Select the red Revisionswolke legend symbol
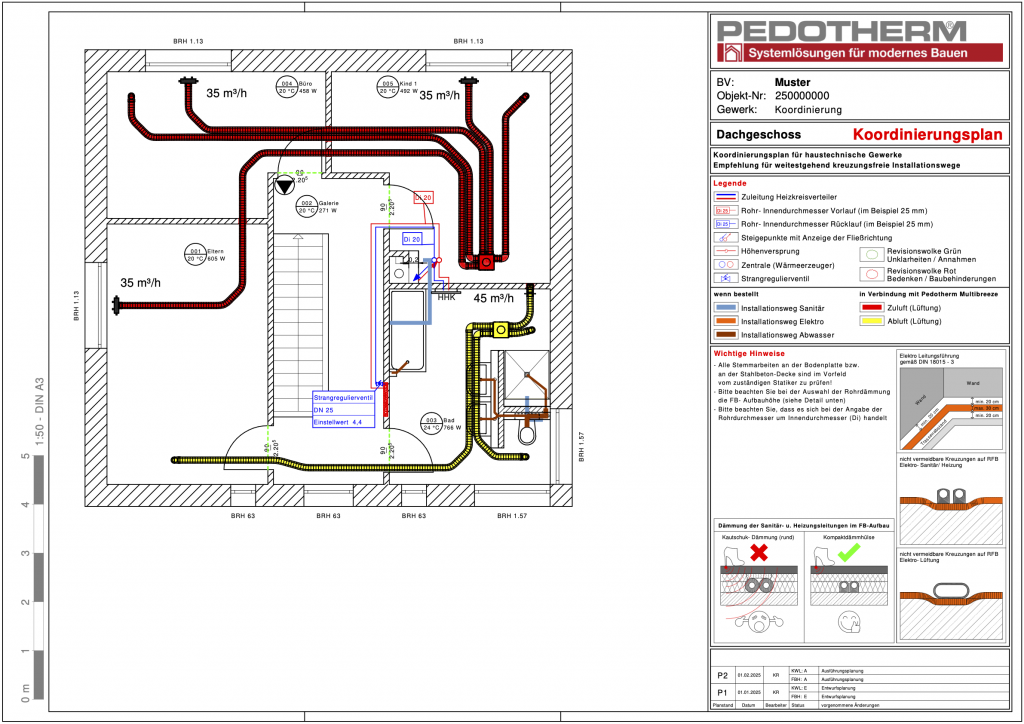 871,274
